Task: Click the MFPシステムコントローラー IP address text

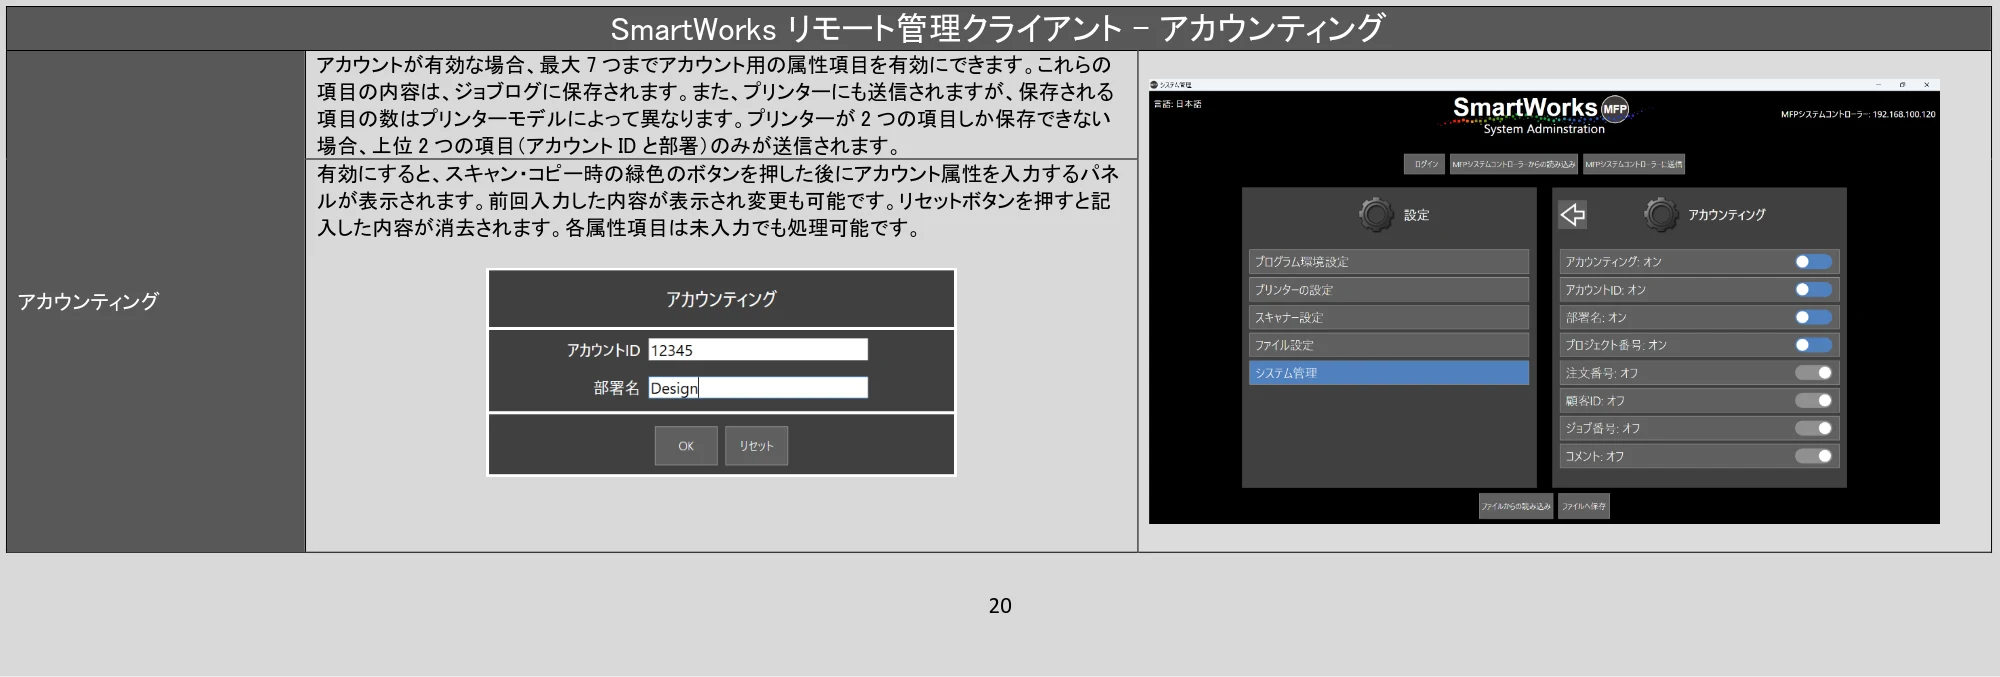Action: pyautogui.click(x=1858, y=114)
